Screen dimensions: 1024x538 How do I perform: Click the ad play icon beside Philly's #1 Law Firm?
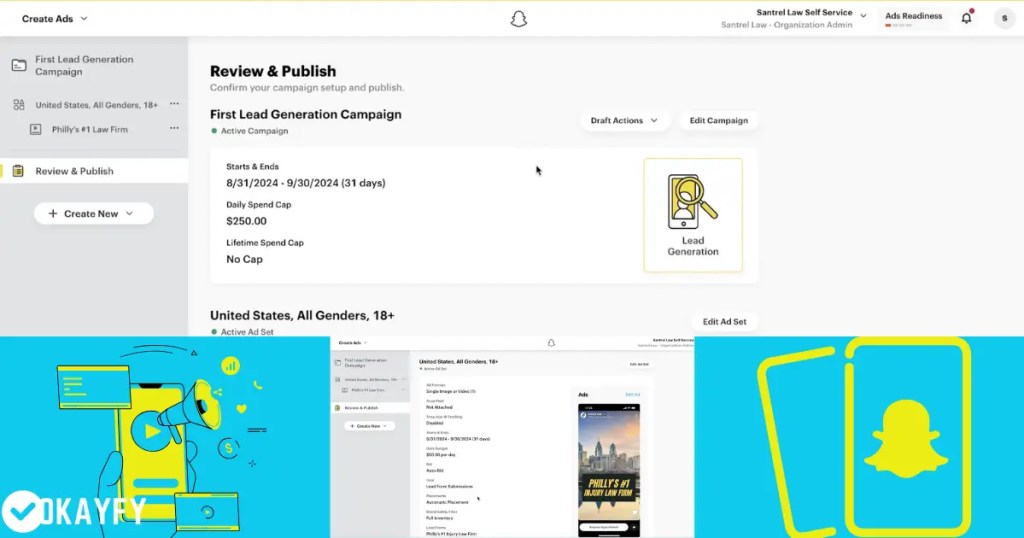tap(36, 129)
